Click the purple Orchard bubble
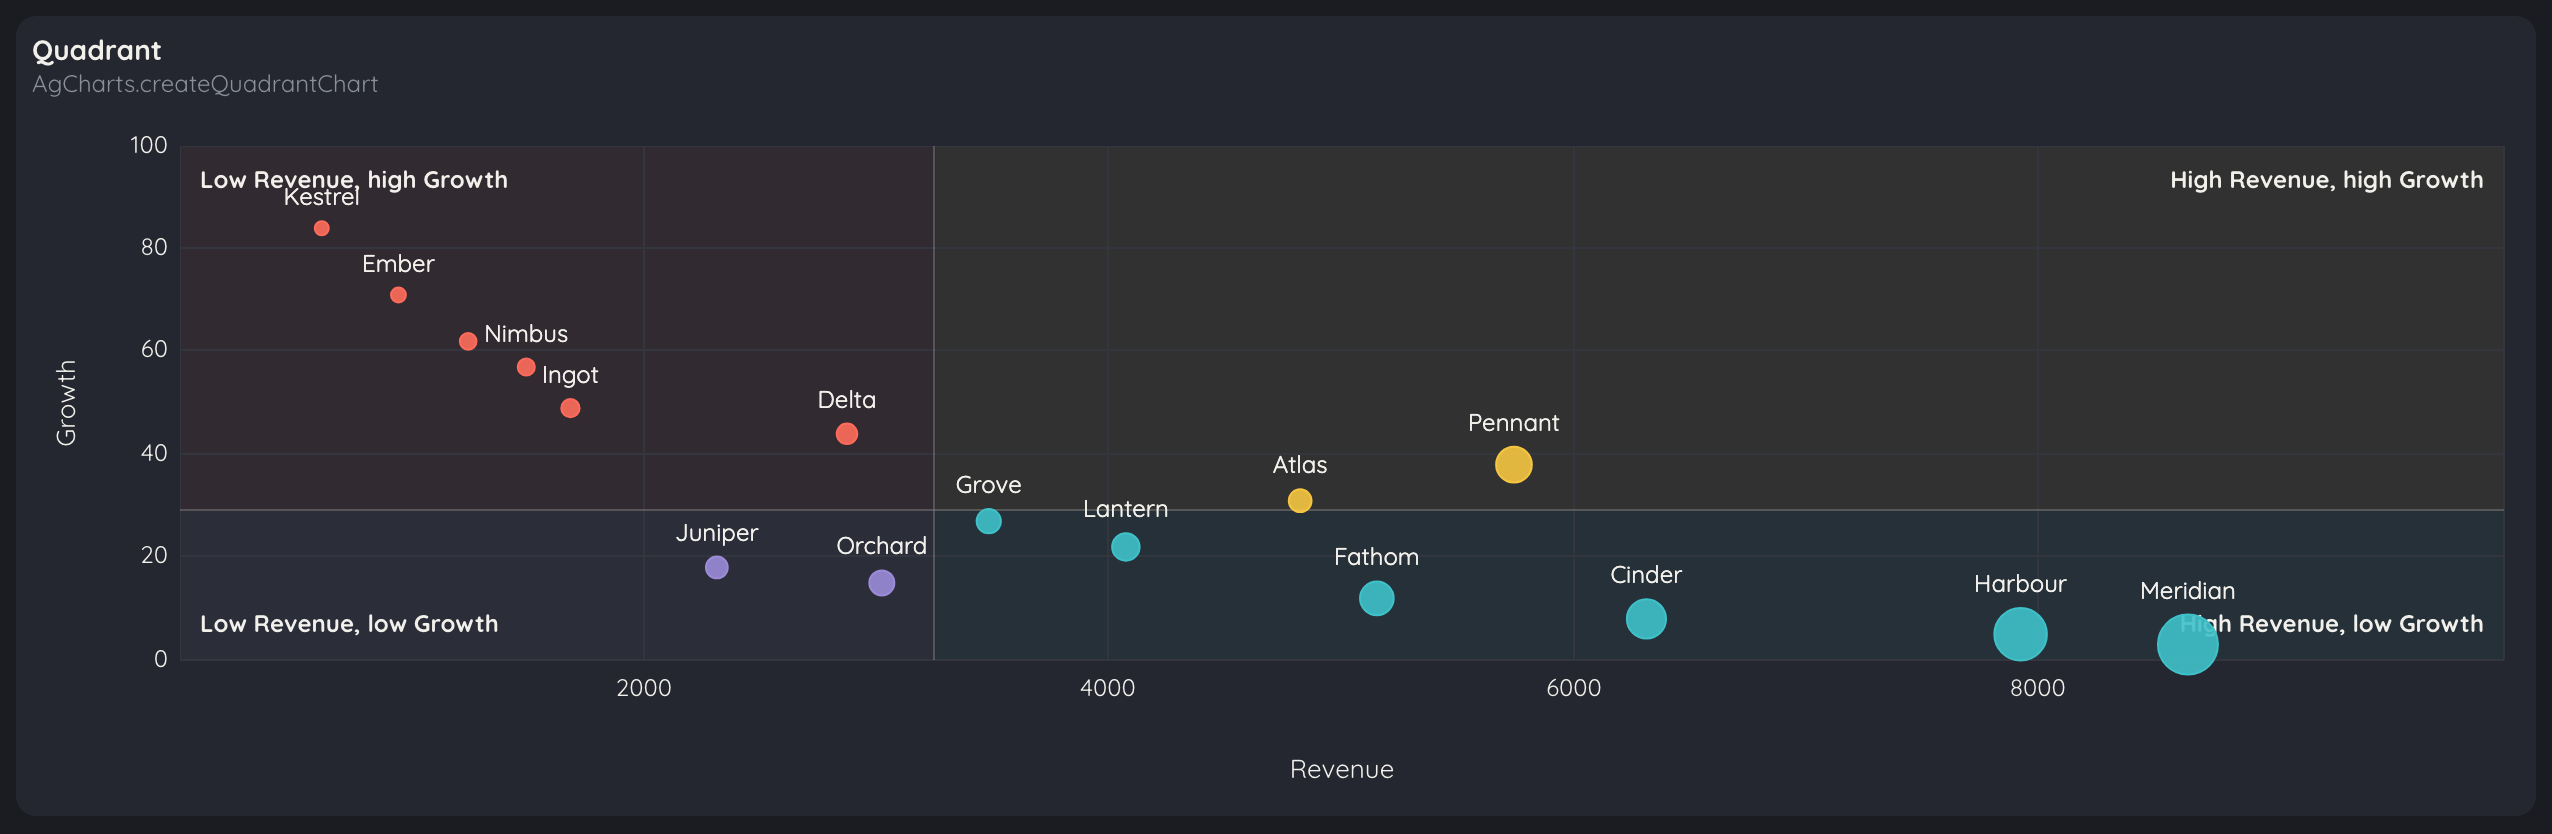The width and height of the screenshot is (2552, 834). pyautogui.click(x=881, y=583)
